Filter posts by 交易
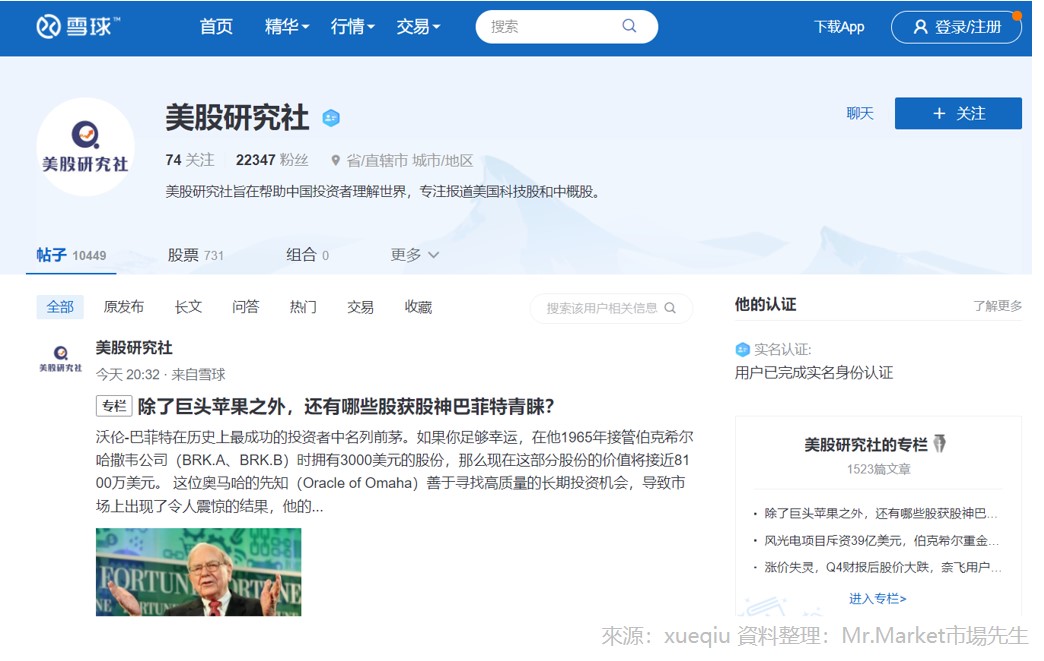The width and height of the screenshot is (1044, 661). pyautogui.click(x=360, y=307)
